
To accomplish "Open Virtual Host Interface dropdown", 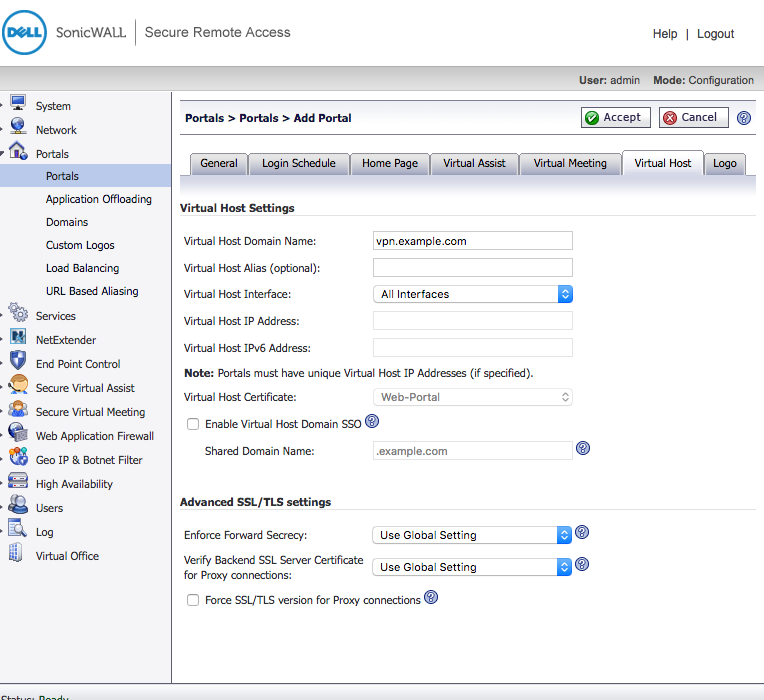I will tap(473, 294).
